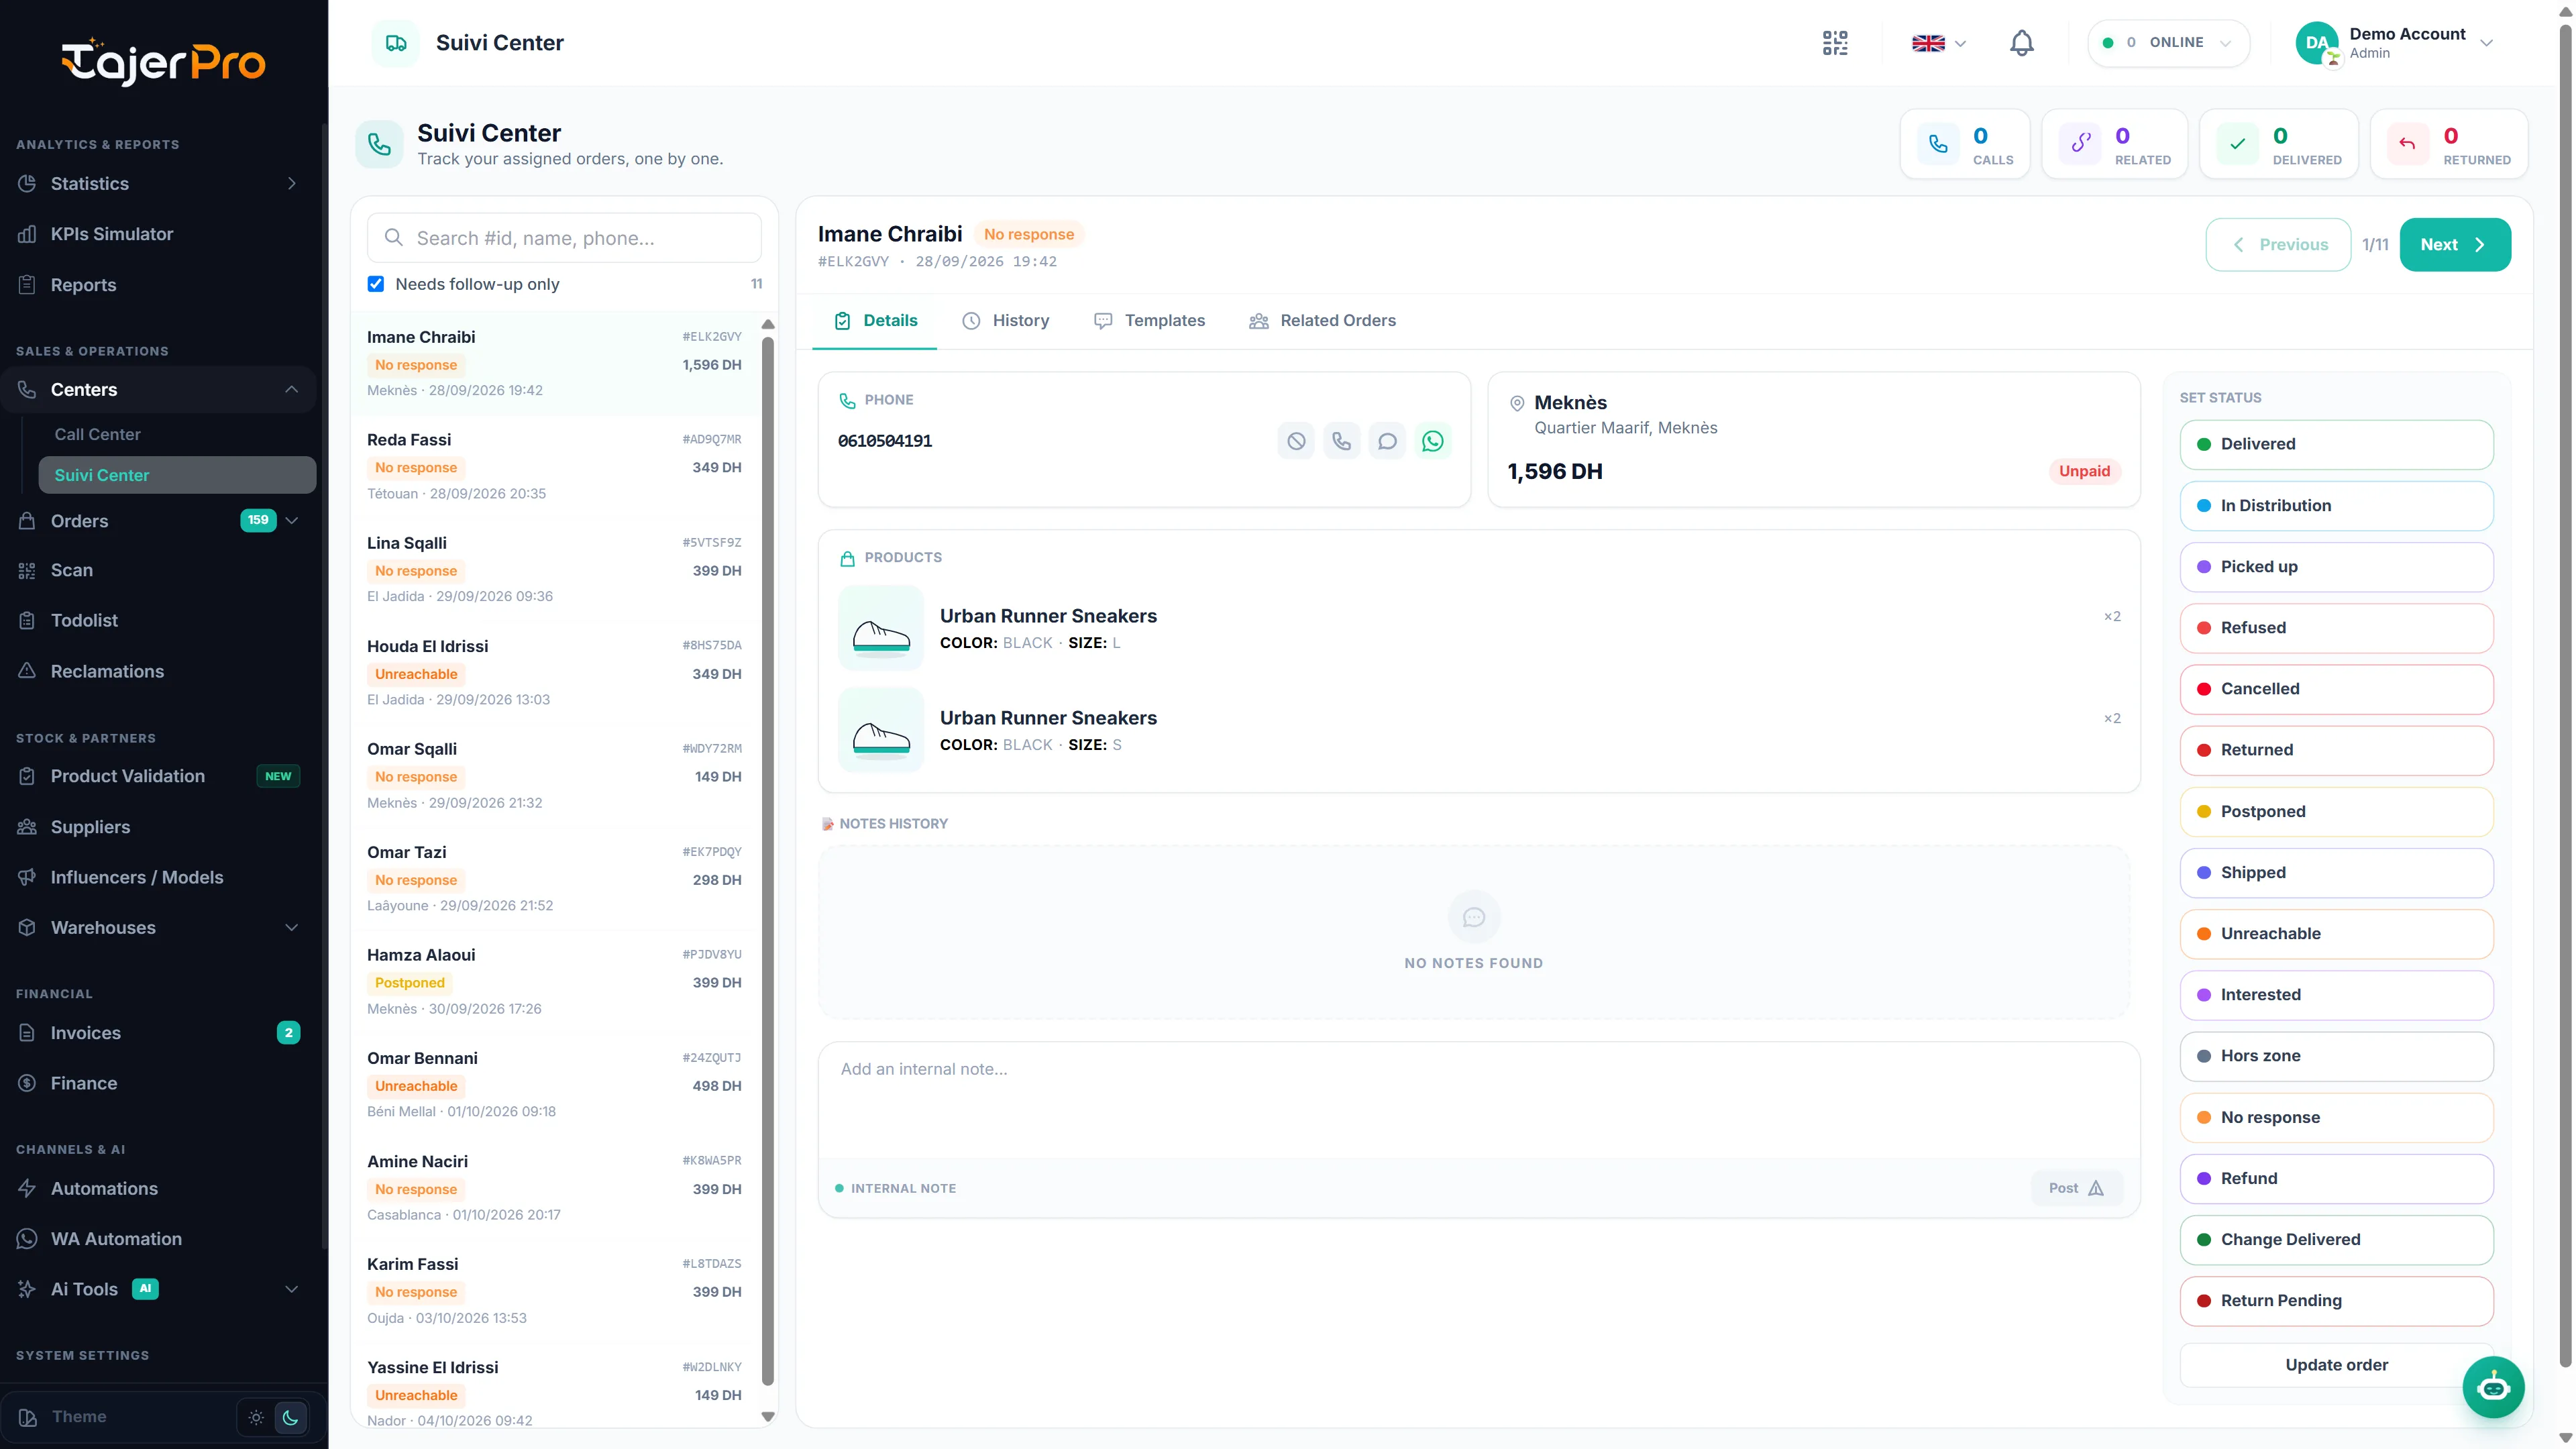Open the ONLINE status dropdown
This screenshot has width=2576, height=1449.
pyautogui.click(x=2168, y=43)
